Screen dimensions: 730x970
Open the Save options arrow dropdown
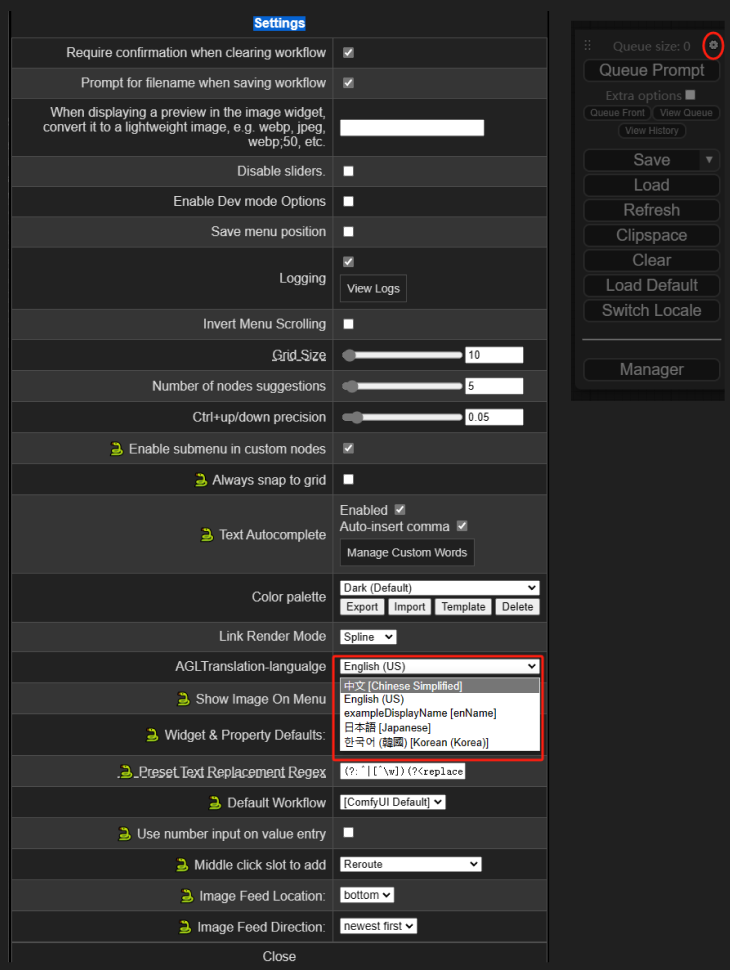click(709, 160)
